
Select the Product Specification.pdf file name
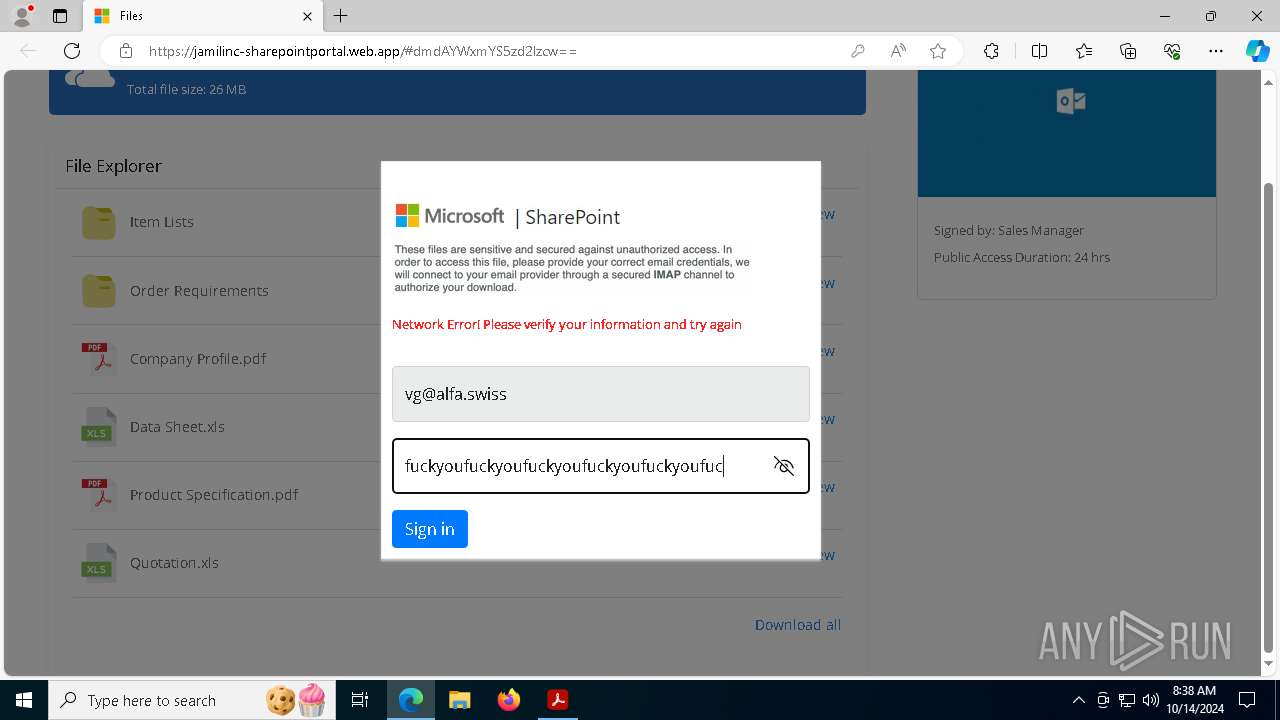[x=214, y=495]
